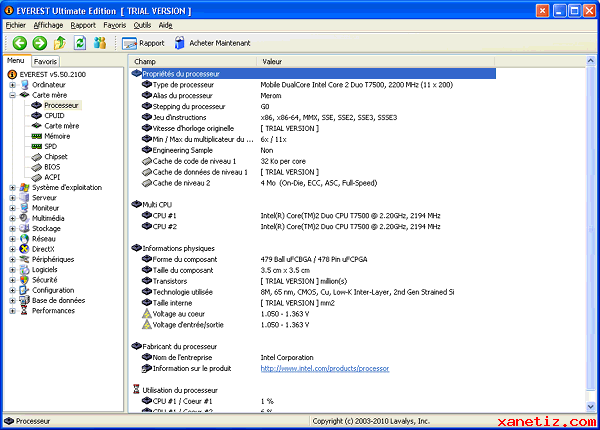Switch to the Menu tab

pyautogui.click(x=16, y=60)
